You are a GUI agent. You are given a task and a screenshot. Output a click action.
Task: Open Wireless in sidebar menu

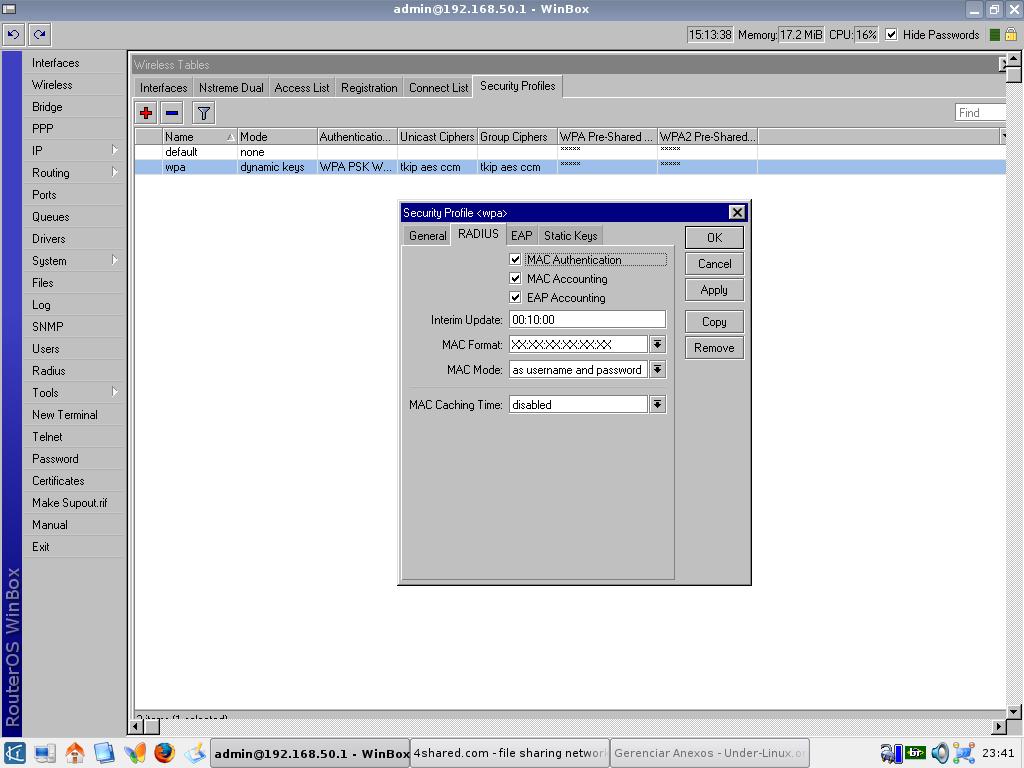coord(52,85)
